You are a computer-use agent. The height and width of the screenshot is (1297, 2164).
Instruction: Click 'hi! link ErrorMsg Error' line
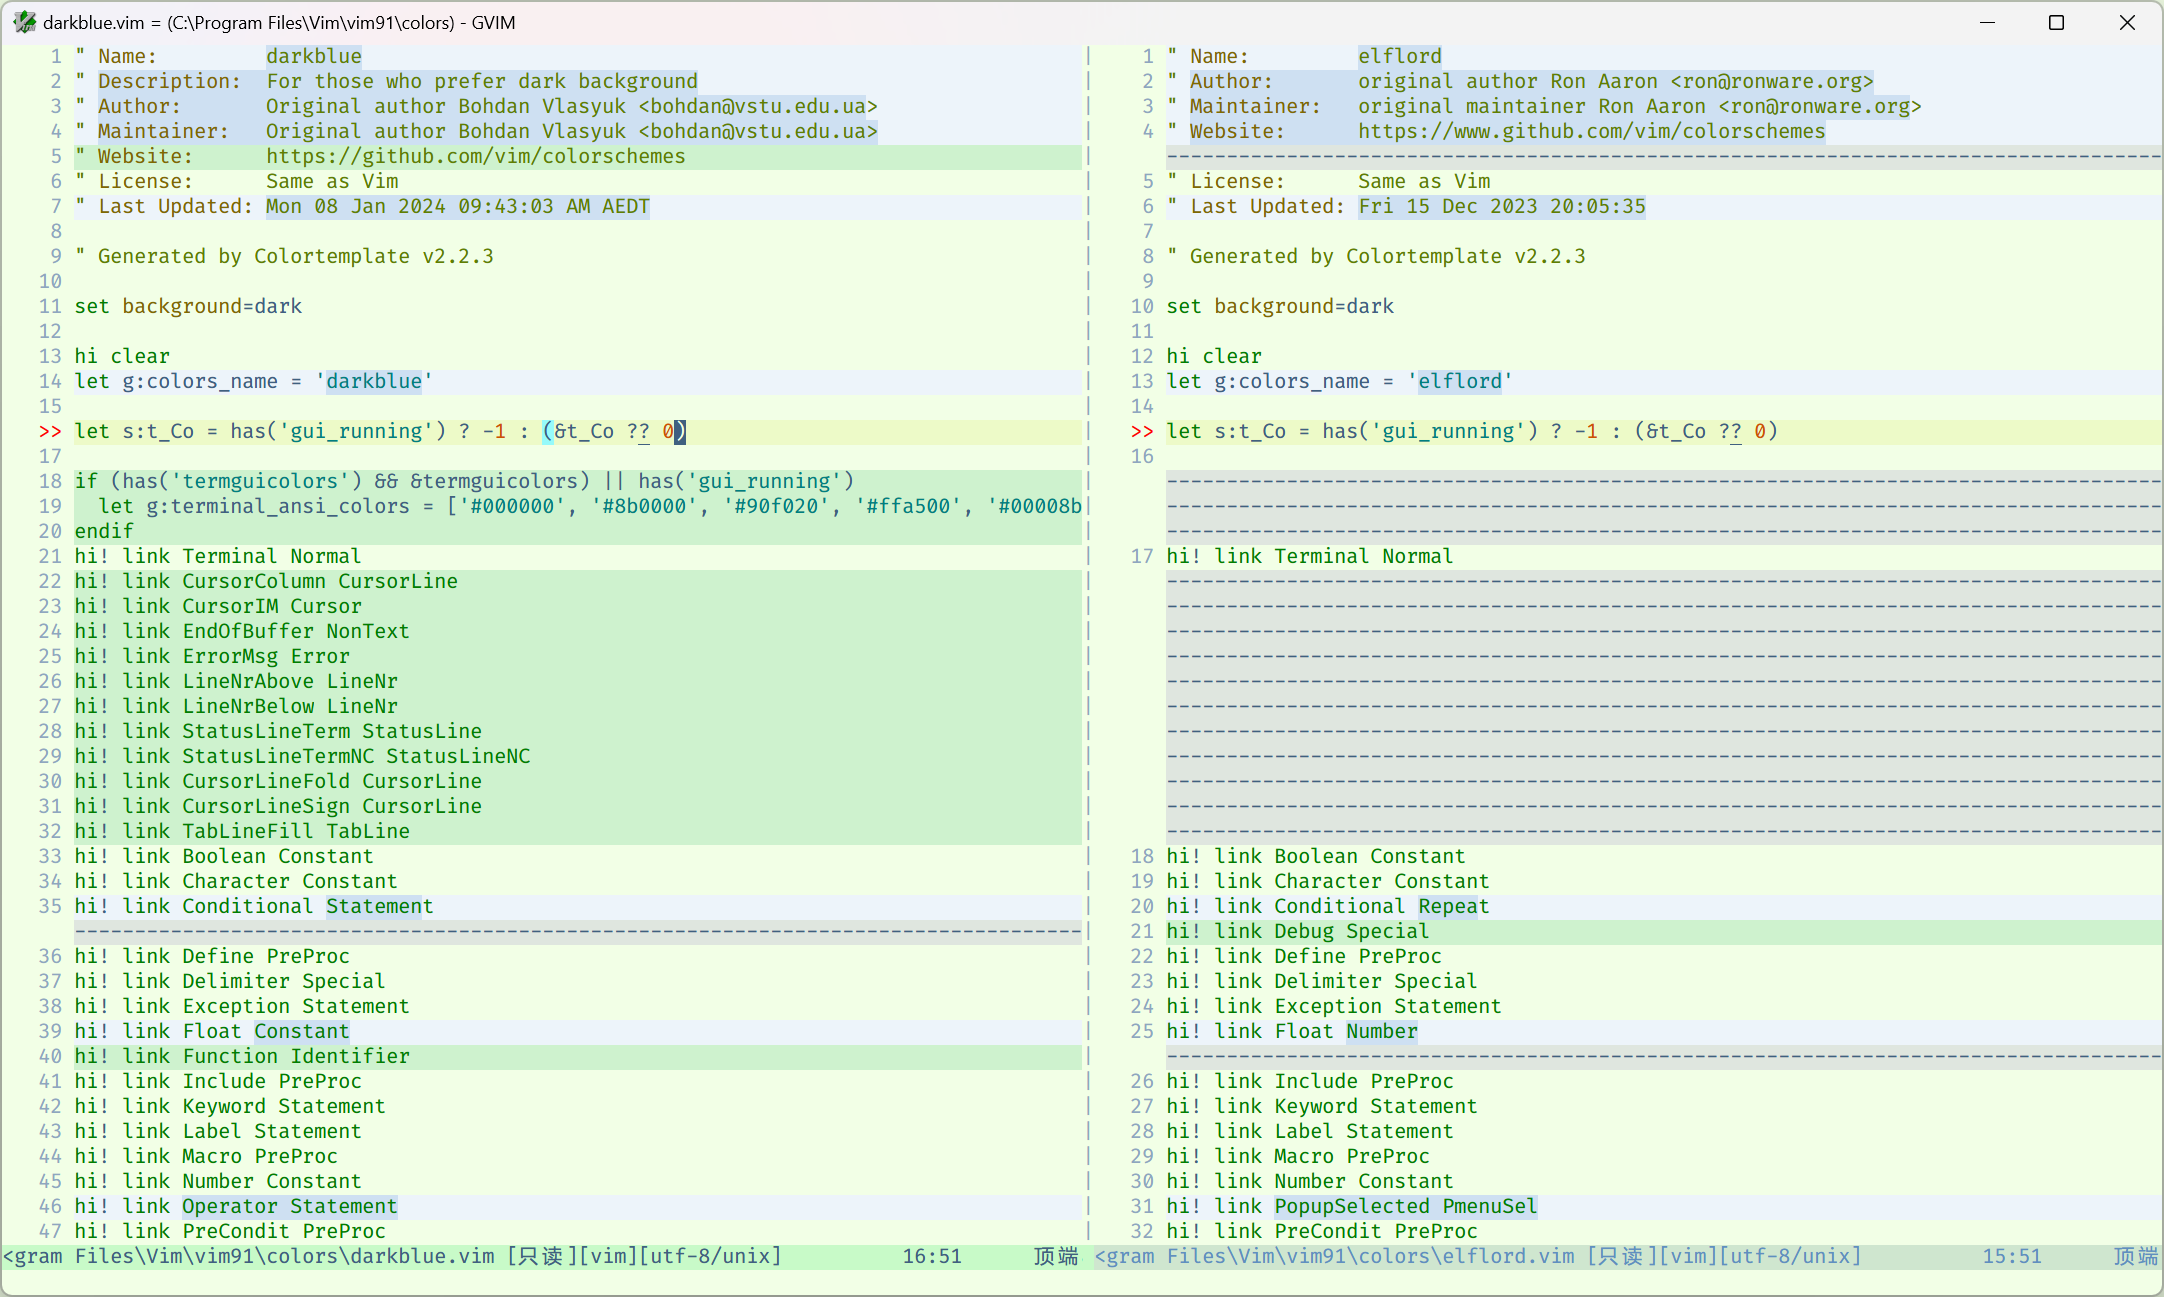tap(212, 657)
